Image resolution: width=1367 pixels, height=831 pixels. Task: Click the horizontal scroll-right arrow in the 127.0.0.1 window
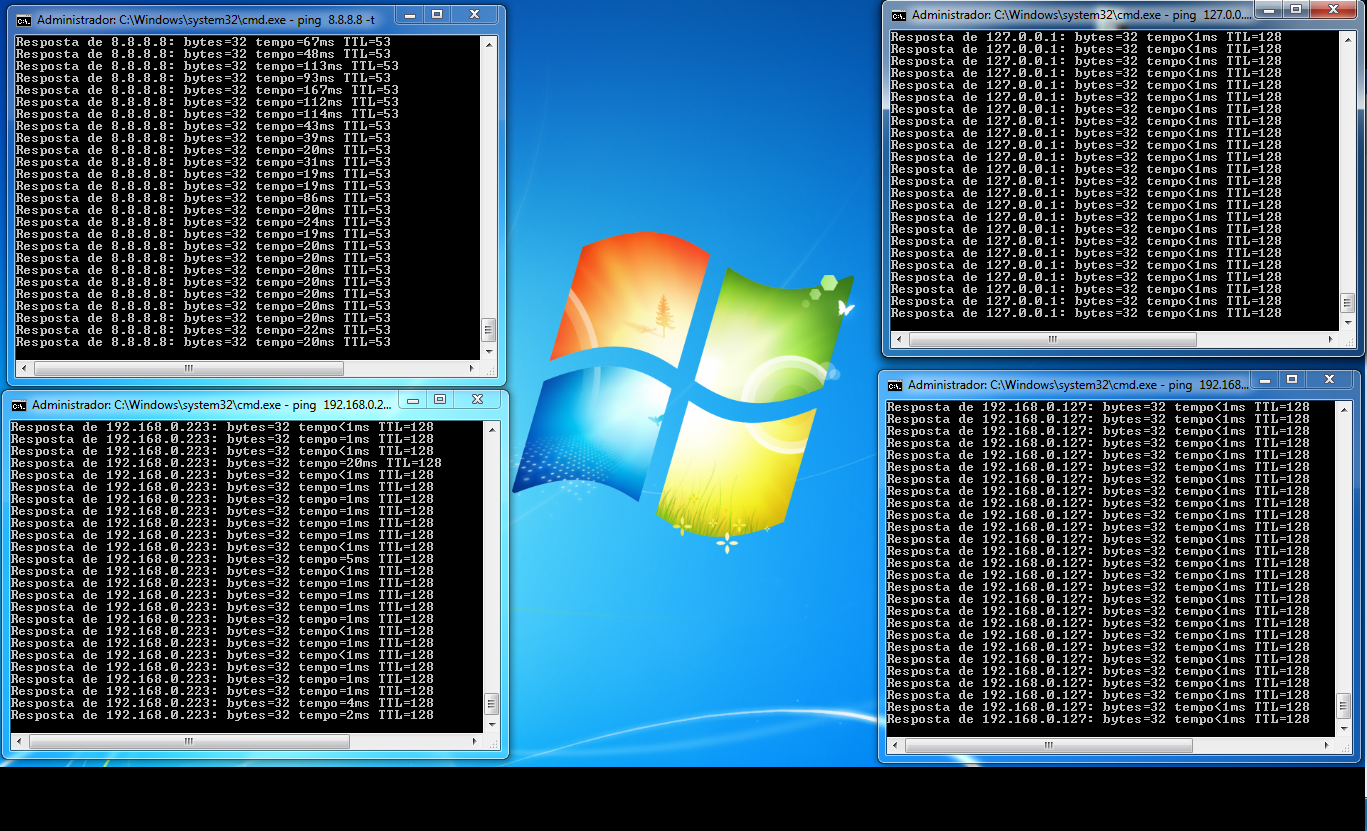coord(1330,339)
